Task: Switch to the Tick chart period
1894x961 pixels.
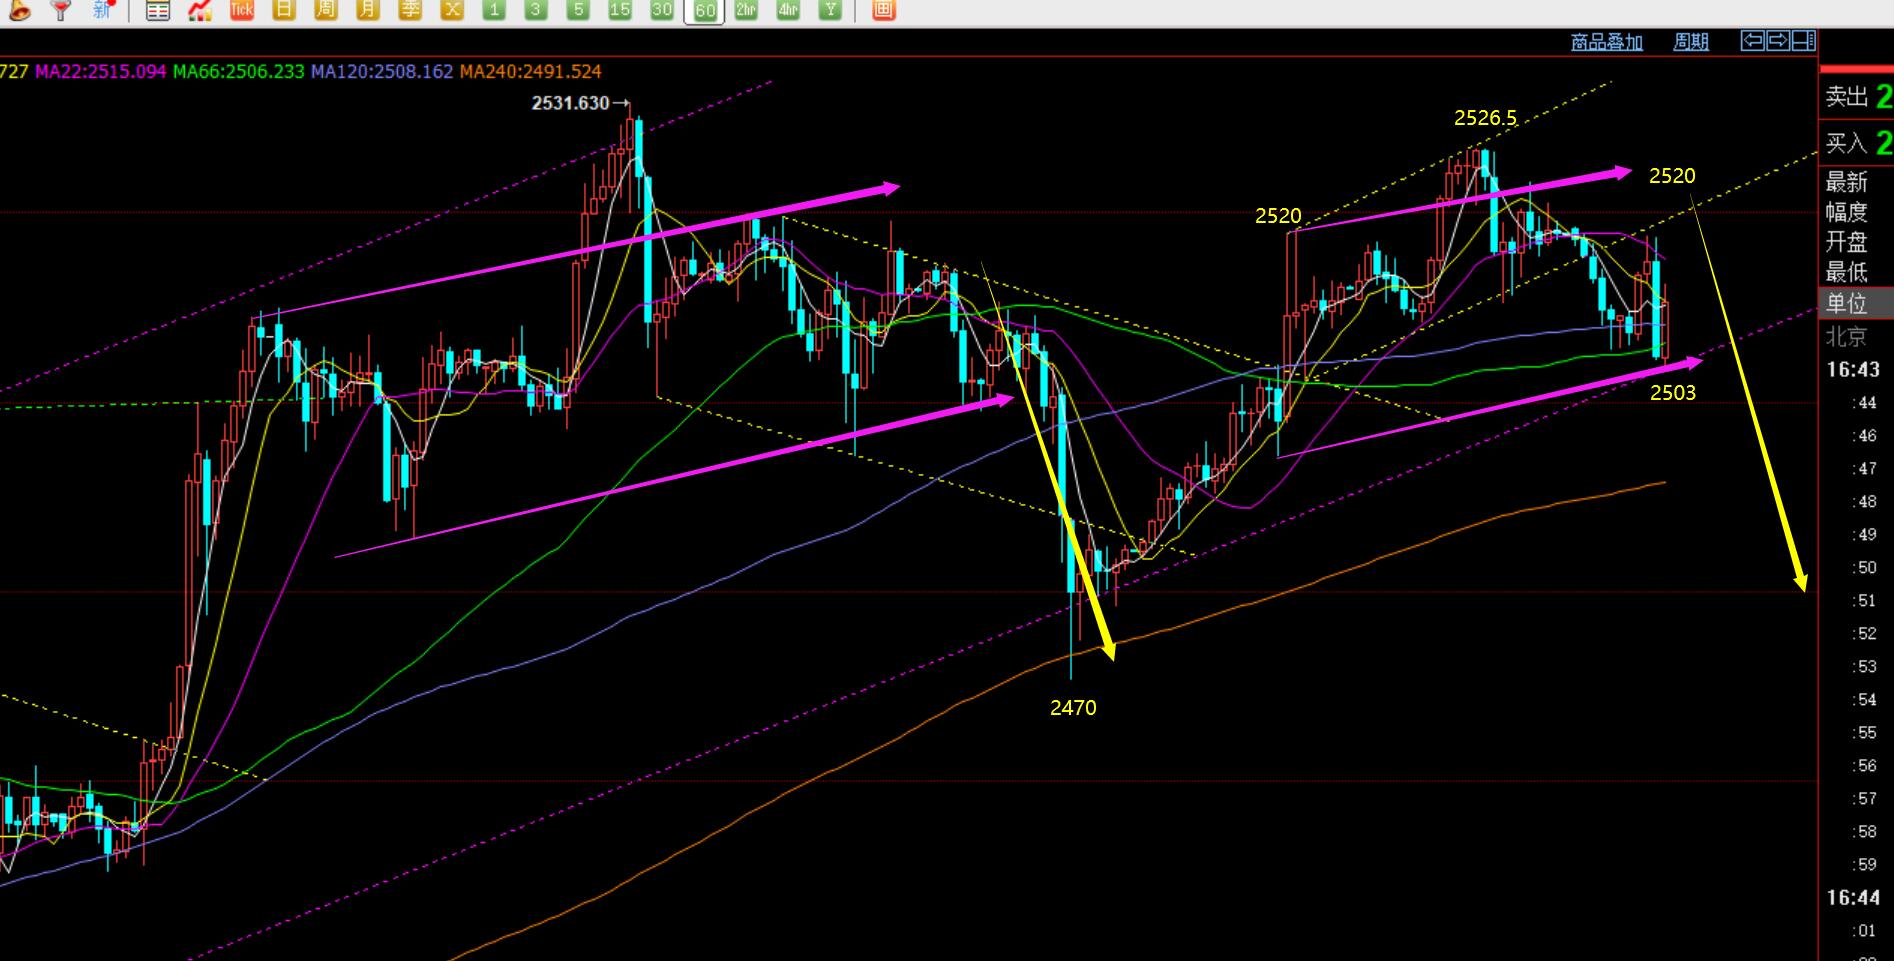Action: click(242, 10)
